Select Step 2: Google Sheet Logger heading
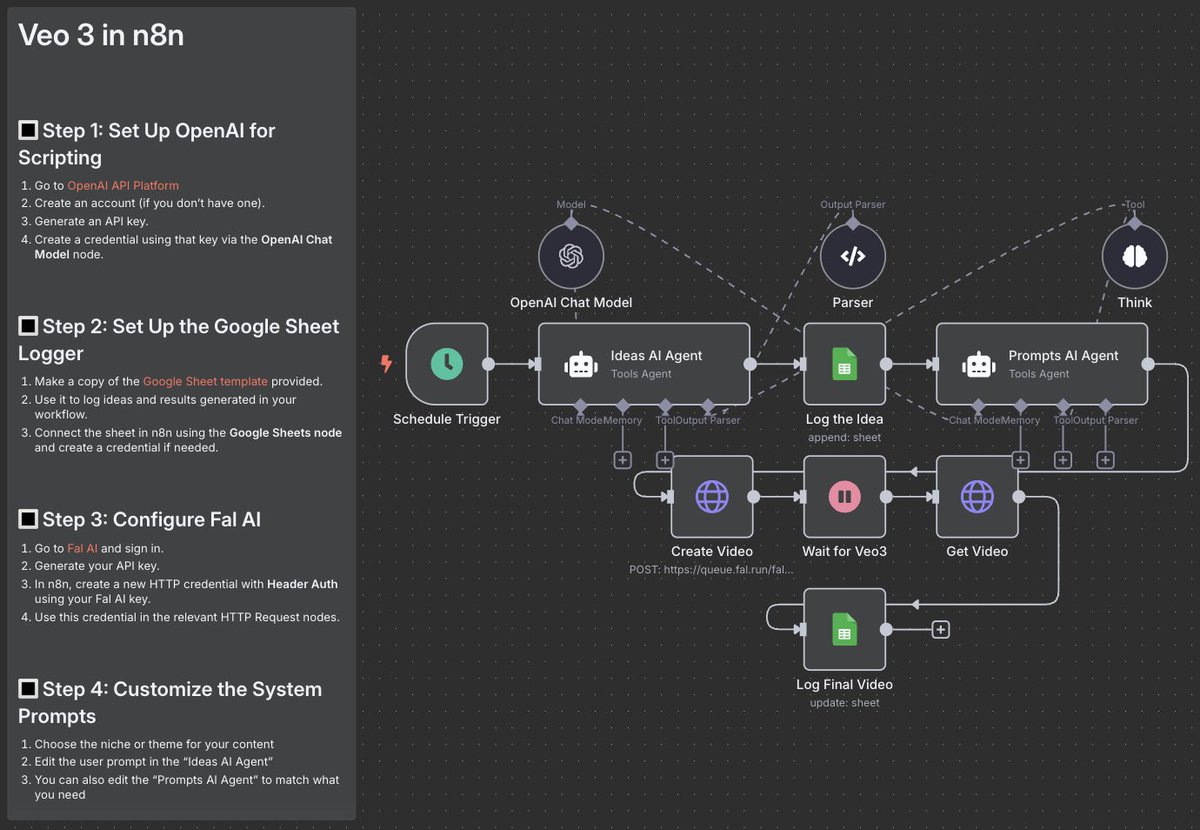The image size is (1200, 830). tap(179, 340)
